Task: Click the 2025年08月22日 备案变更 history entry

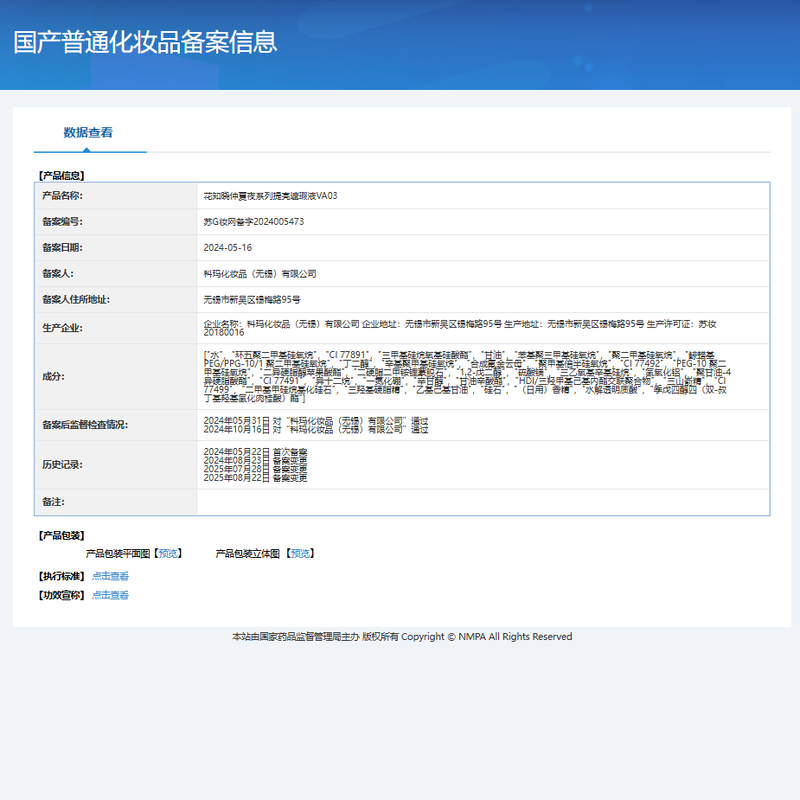Action: pos(255,478)
